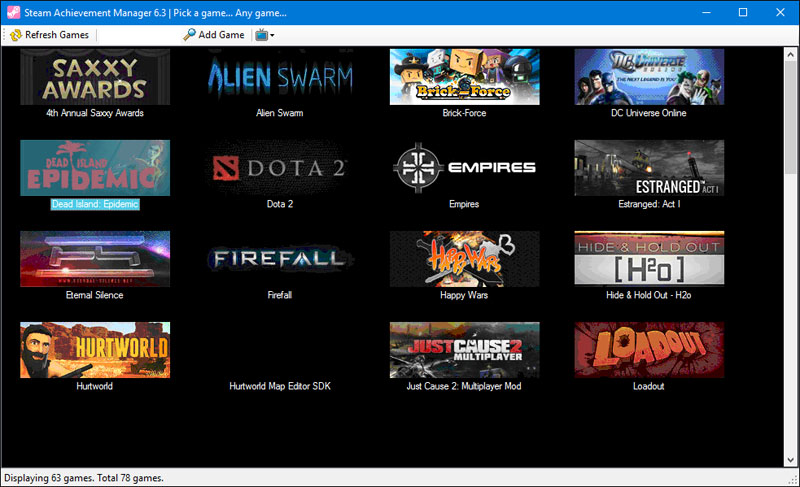Minimize the Steam Achievement Manager window

(706, 12)
